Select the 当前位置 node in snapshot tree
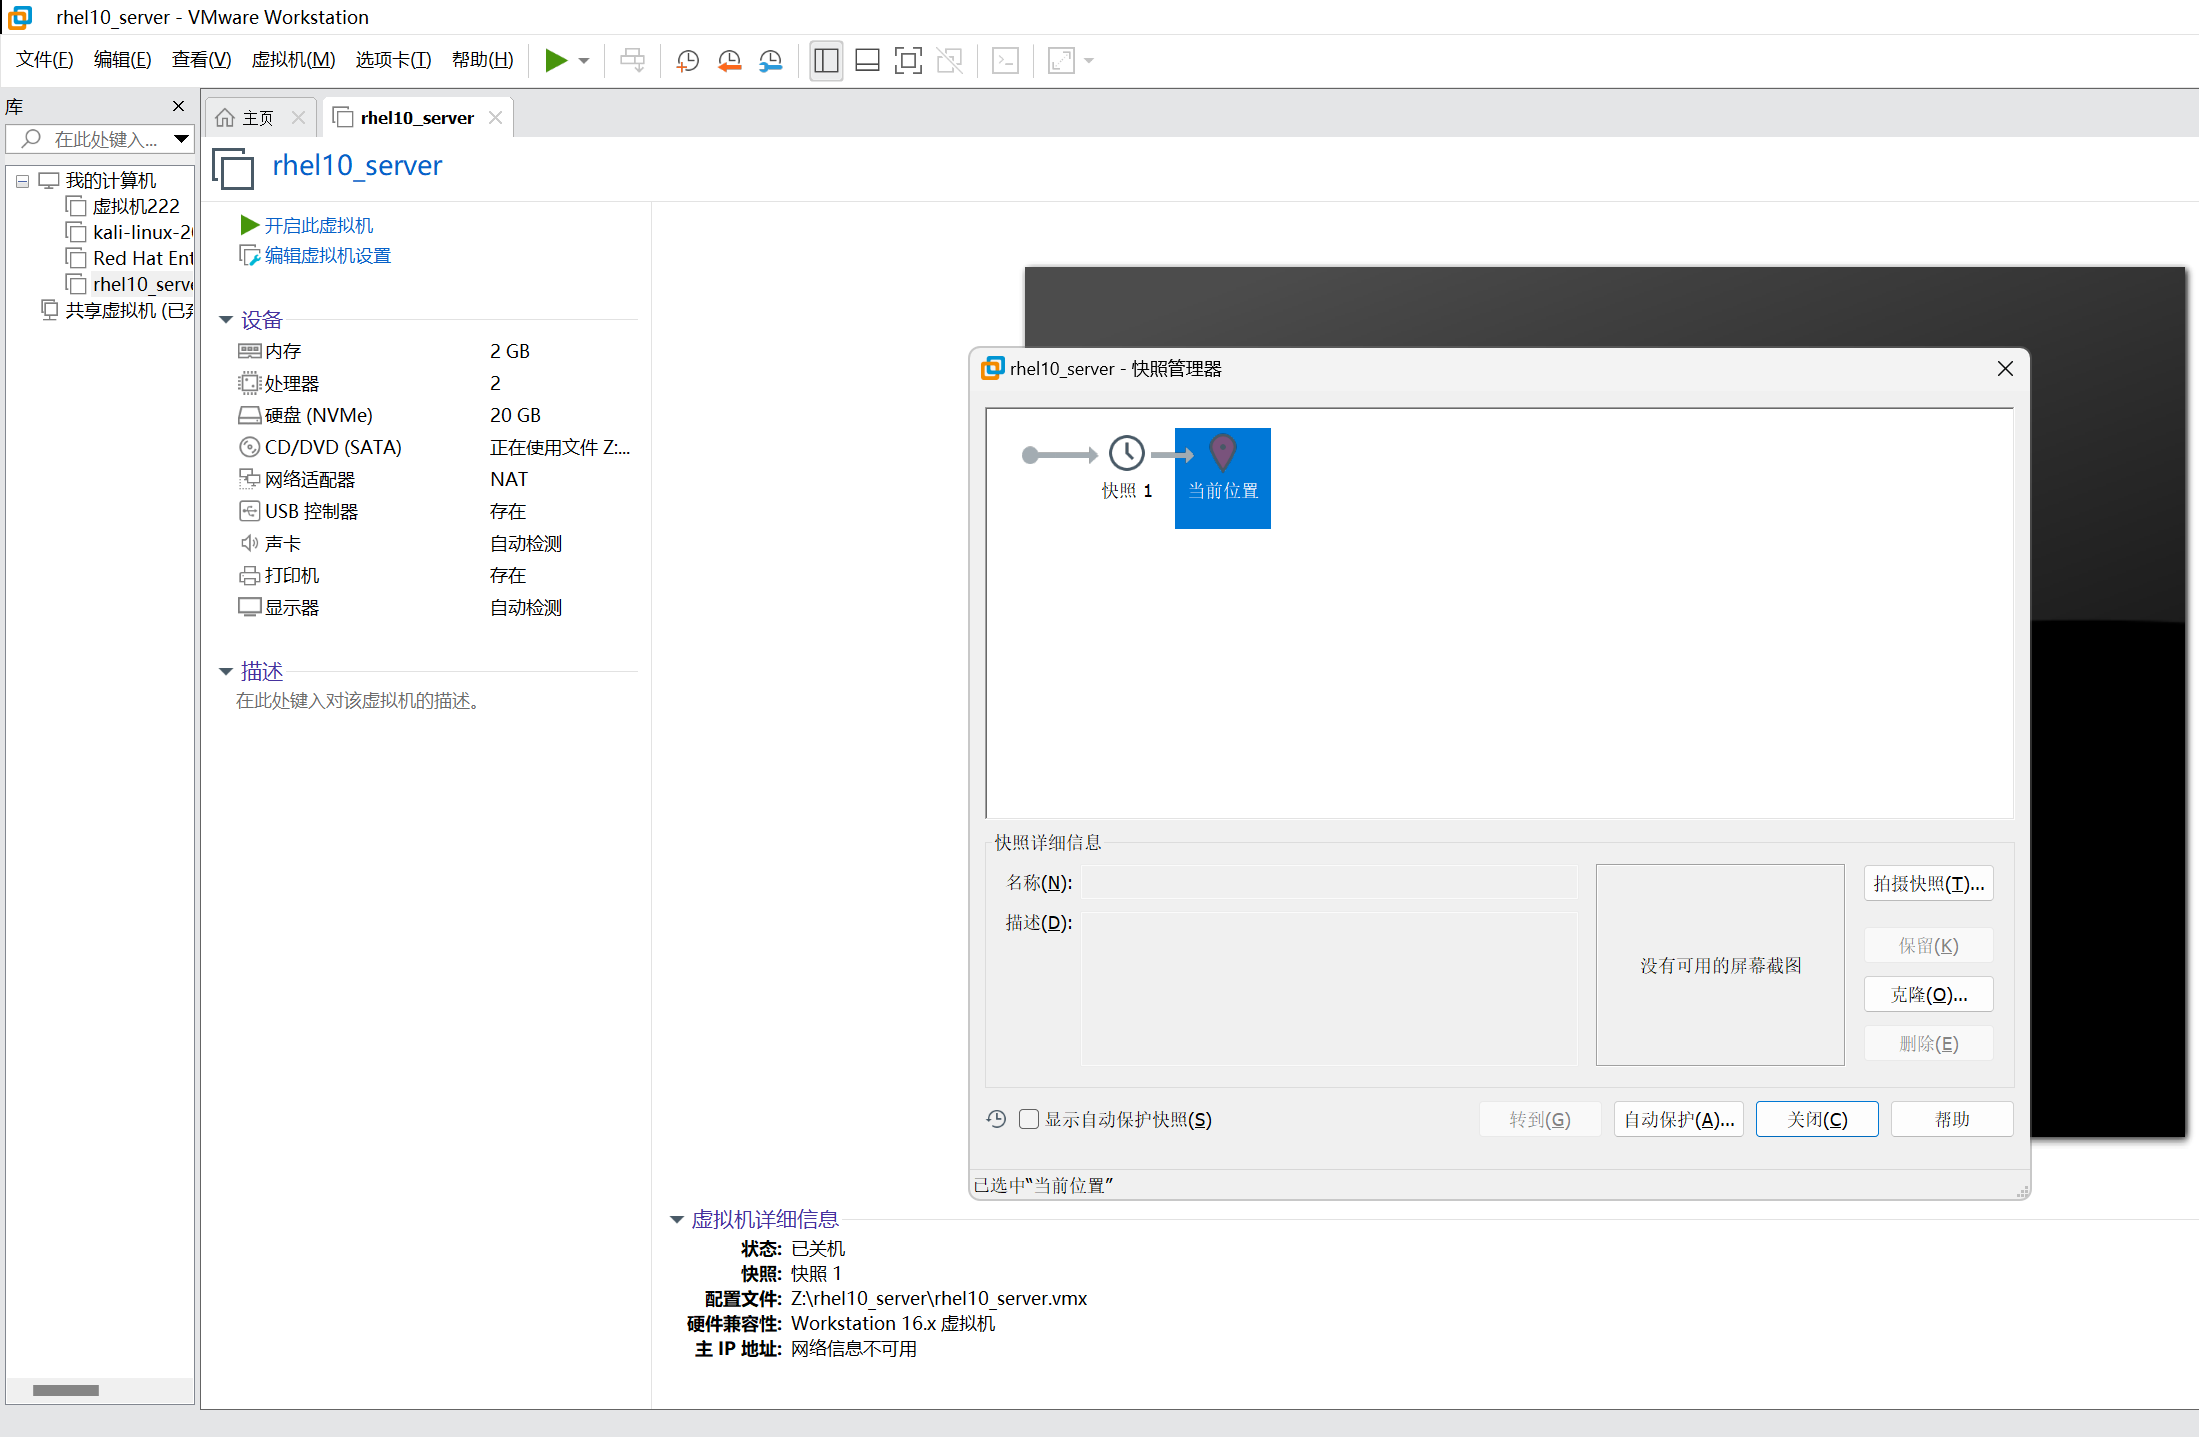This screenshot has height=1437, width=2199. pos(1222,478)
